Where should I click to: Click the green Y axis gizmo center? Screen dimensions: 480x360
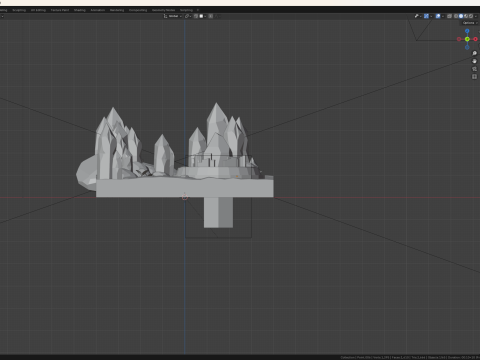click(x=467, y=39)
